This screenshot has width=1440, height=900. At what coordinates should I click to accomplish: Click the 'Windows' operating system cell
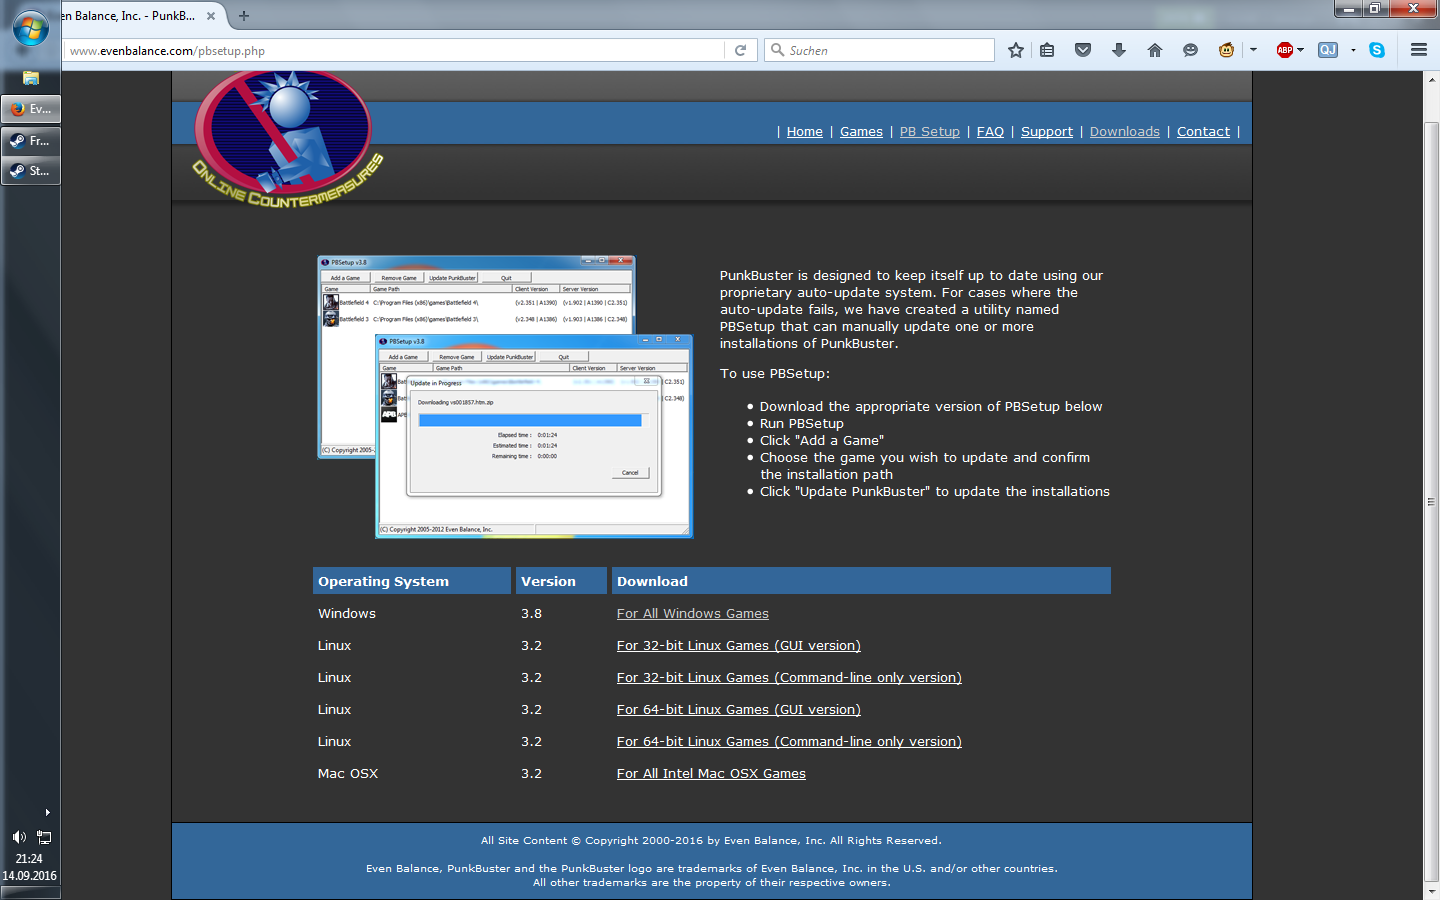[x=347, y=614]
